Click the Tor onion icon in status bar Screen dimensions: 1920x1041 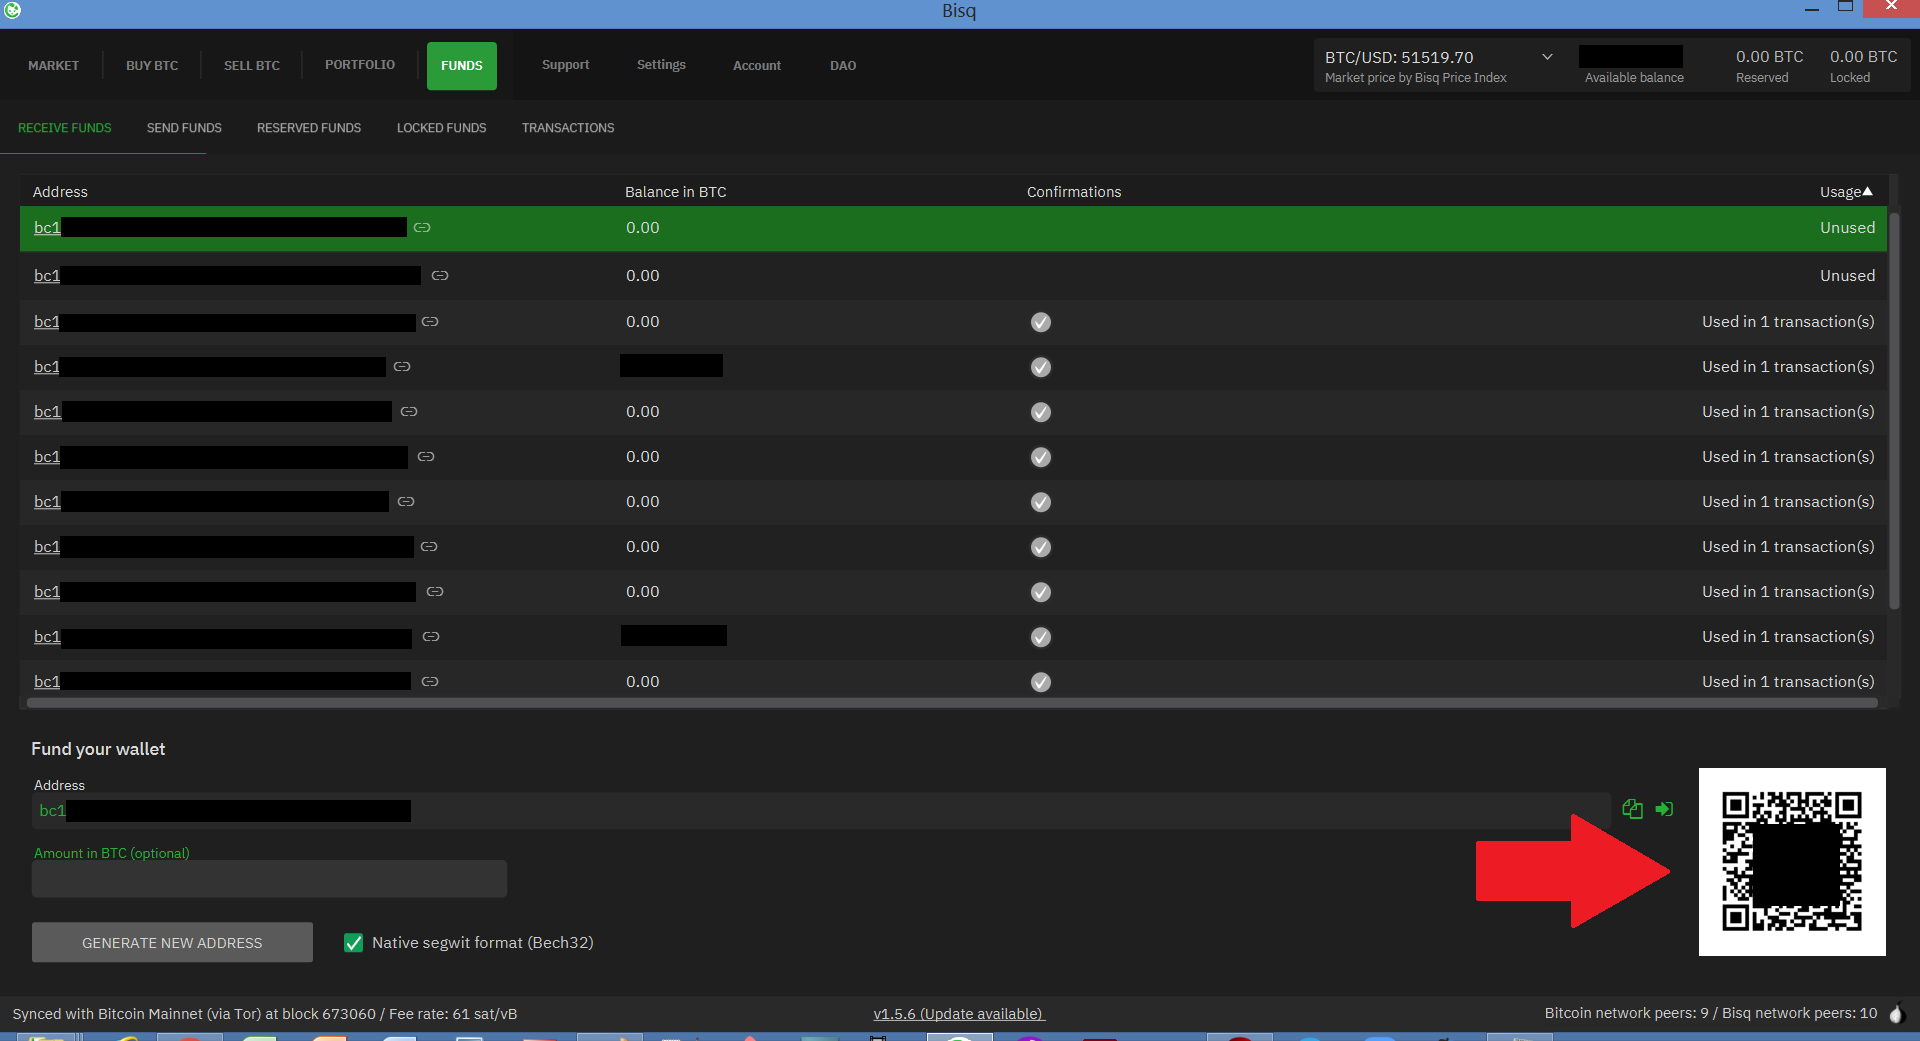click(x=1897, y=1013)
